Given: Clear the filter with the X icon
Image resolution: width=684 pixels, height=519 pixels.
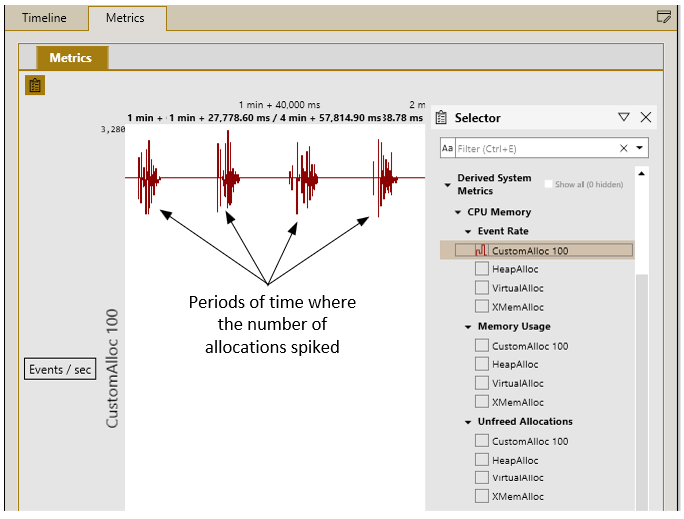Looking at the screenshot, I should [x=624, y=148].
